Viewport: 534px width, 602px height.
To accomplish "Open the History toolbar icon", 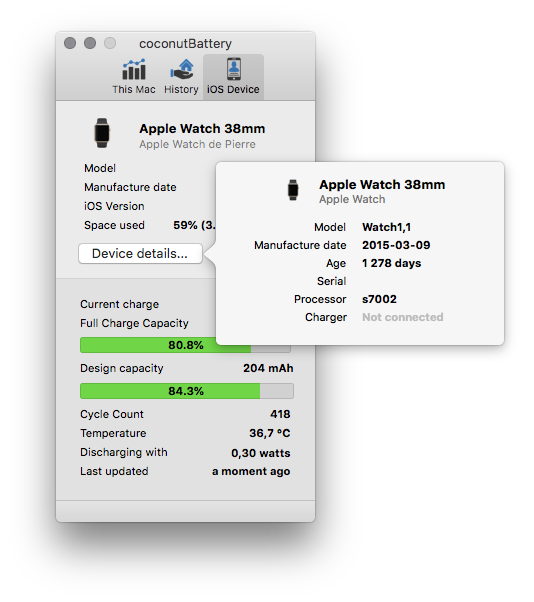I will pyautogui.click(x=182, y=69).
